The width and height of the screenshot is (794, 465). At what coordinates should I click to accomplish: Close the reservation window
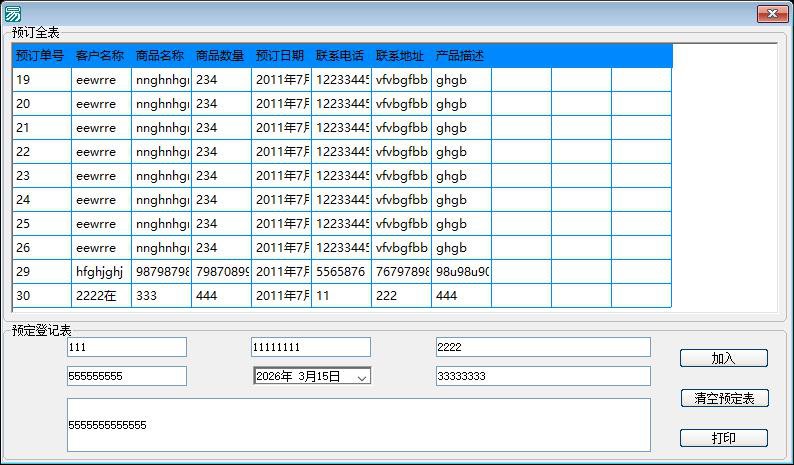pos(772,13)
